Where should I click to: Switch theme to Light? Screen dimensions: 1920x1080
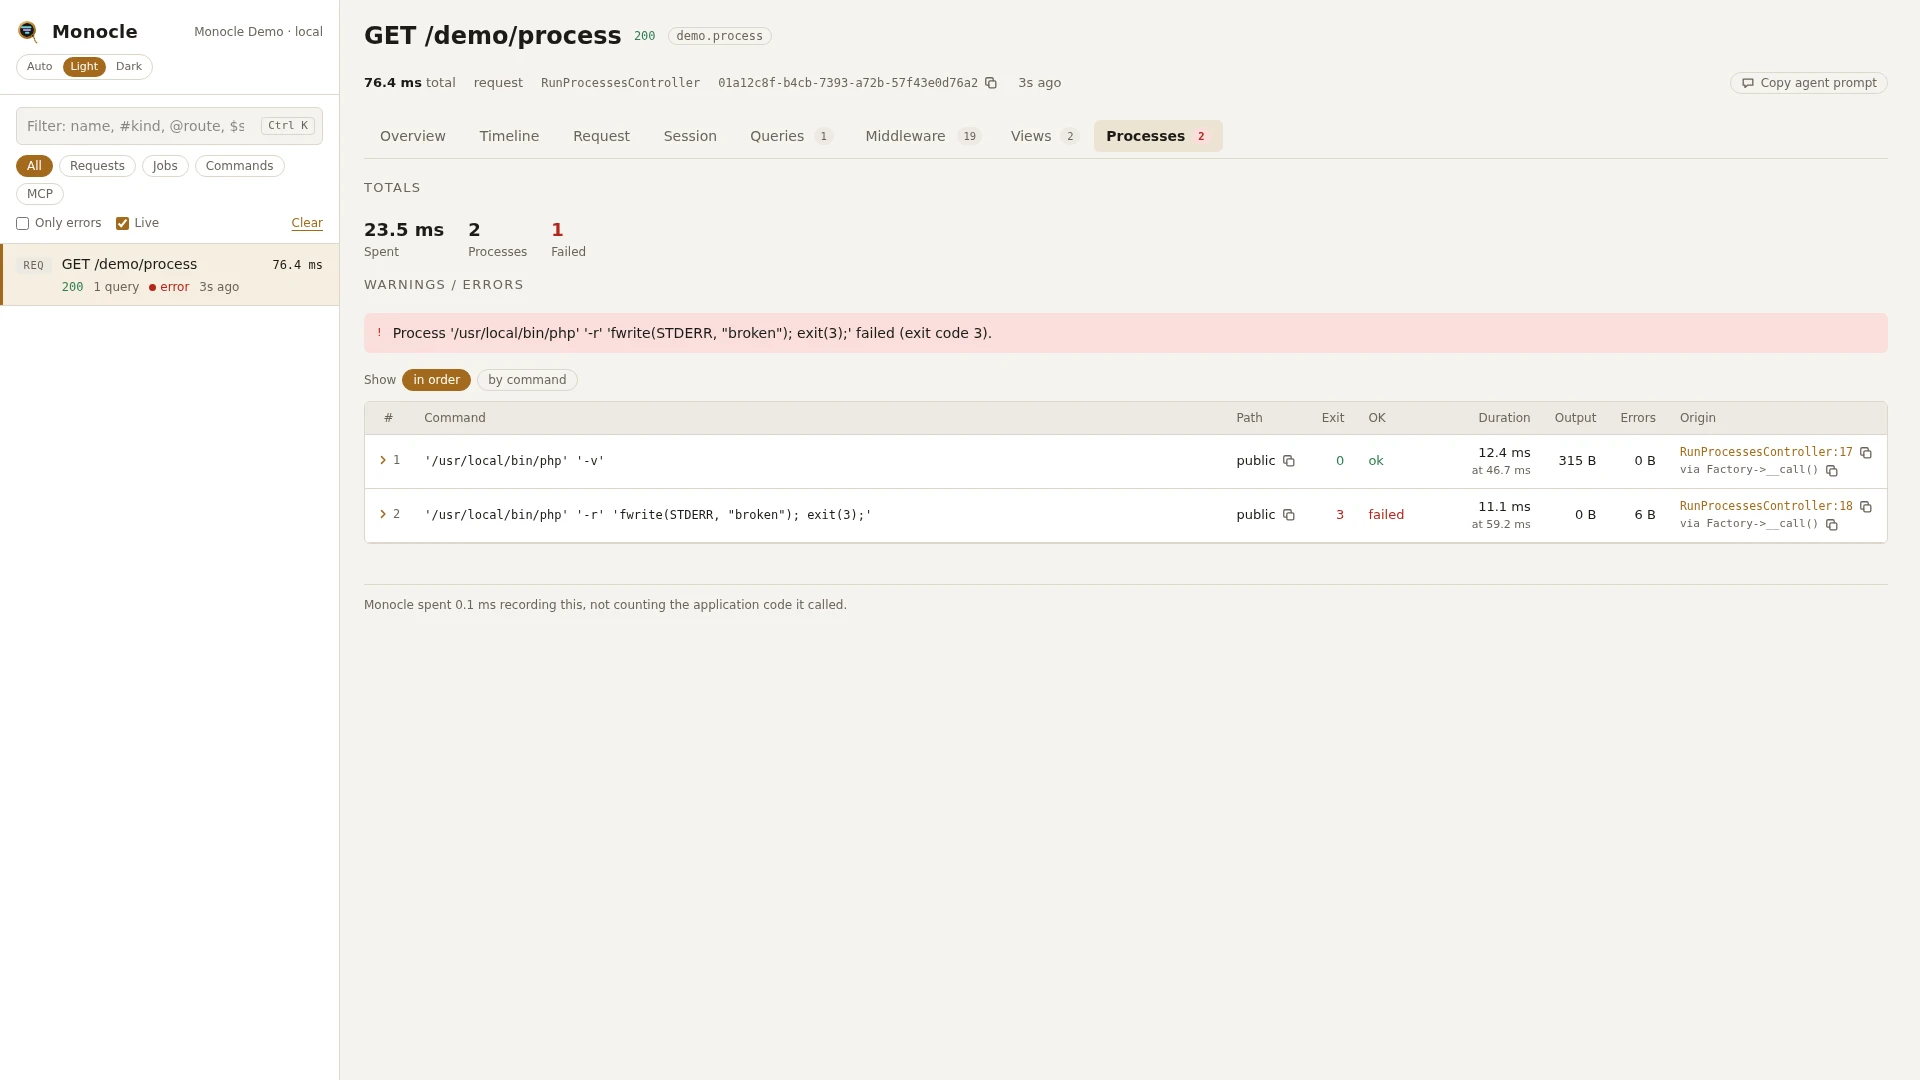coord(84,67)
